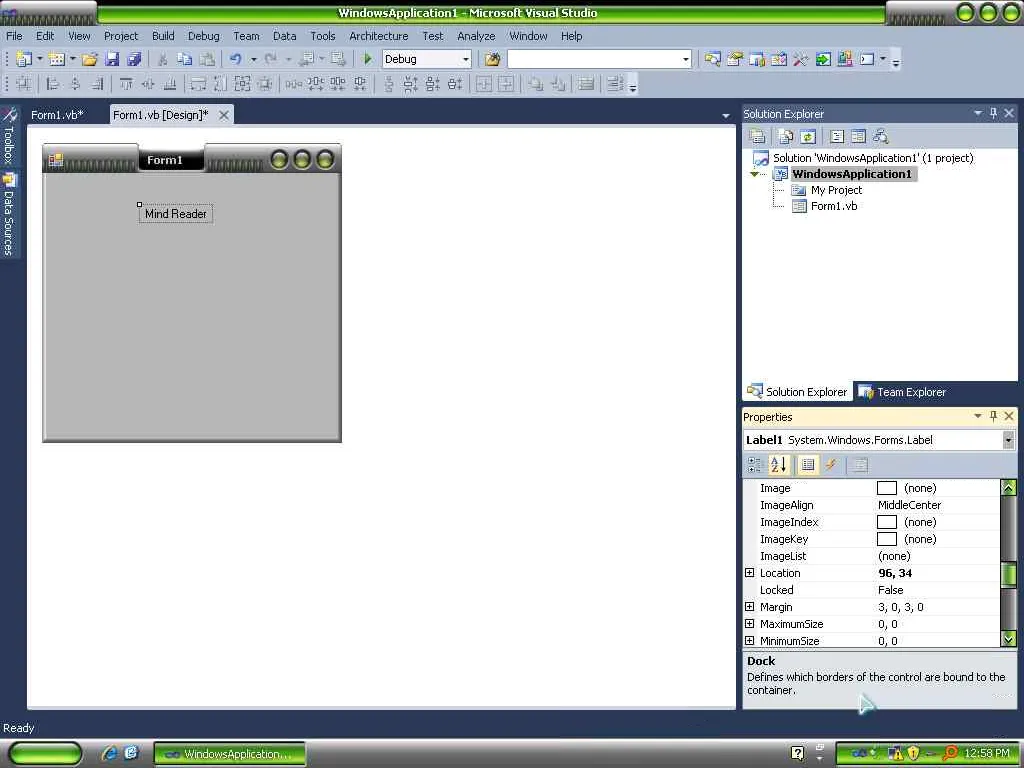Click View Code icon in Solution Explorer

coord(837,136)
